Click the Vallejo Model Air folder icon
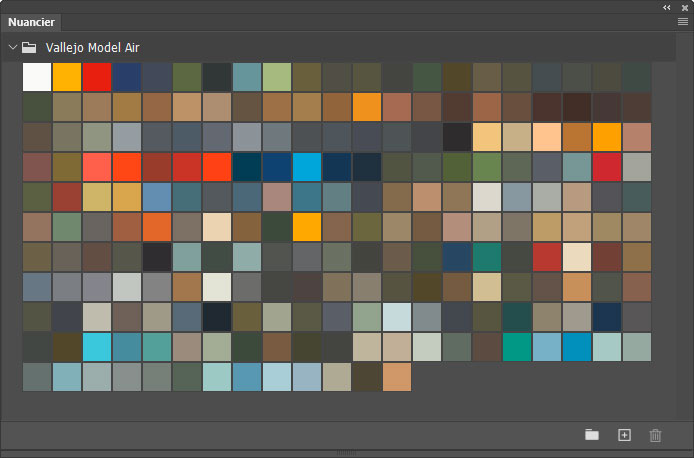This screenshot has width=694, height=458. [29, 47]
